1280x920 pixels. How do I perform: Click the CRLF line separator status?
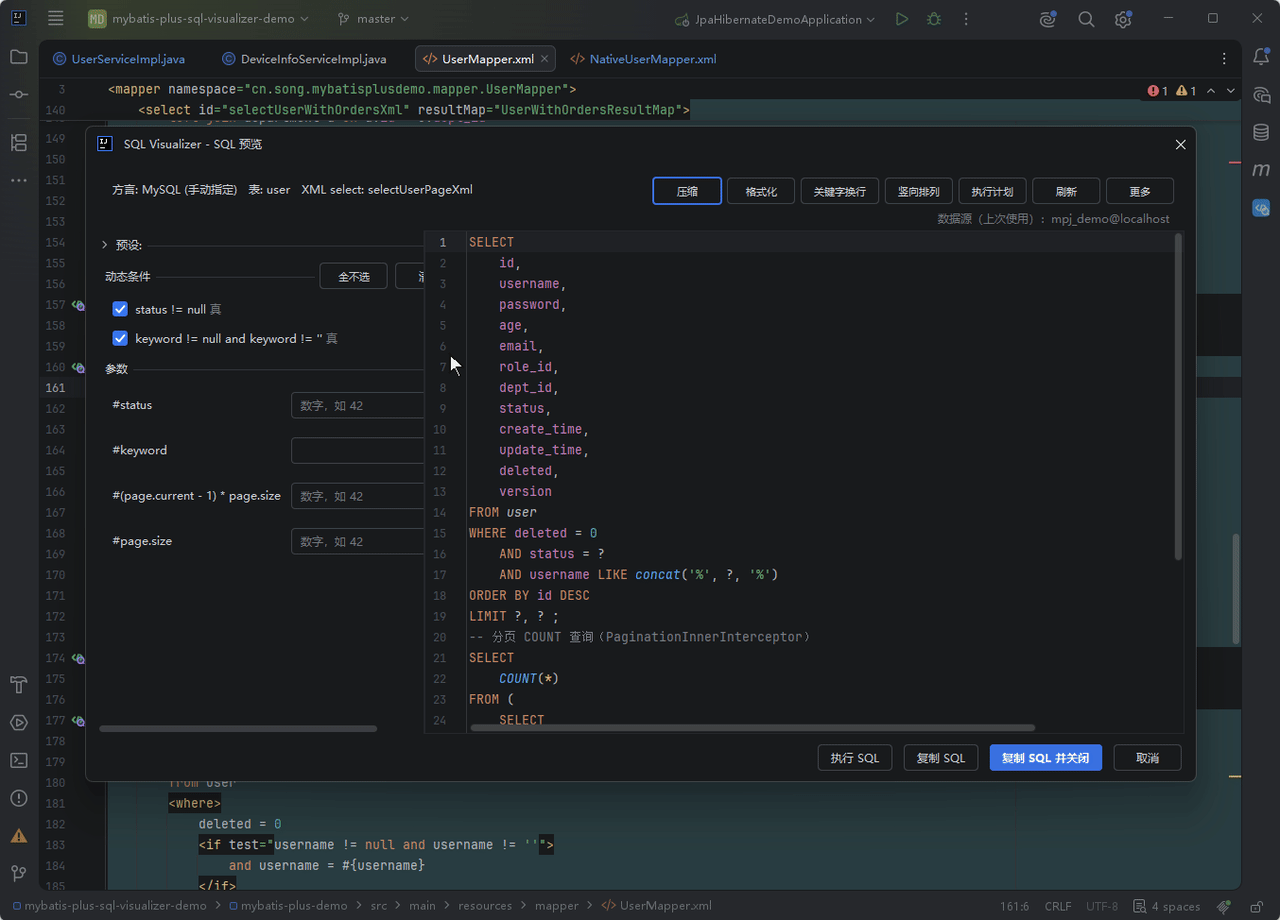[1058, 906]
